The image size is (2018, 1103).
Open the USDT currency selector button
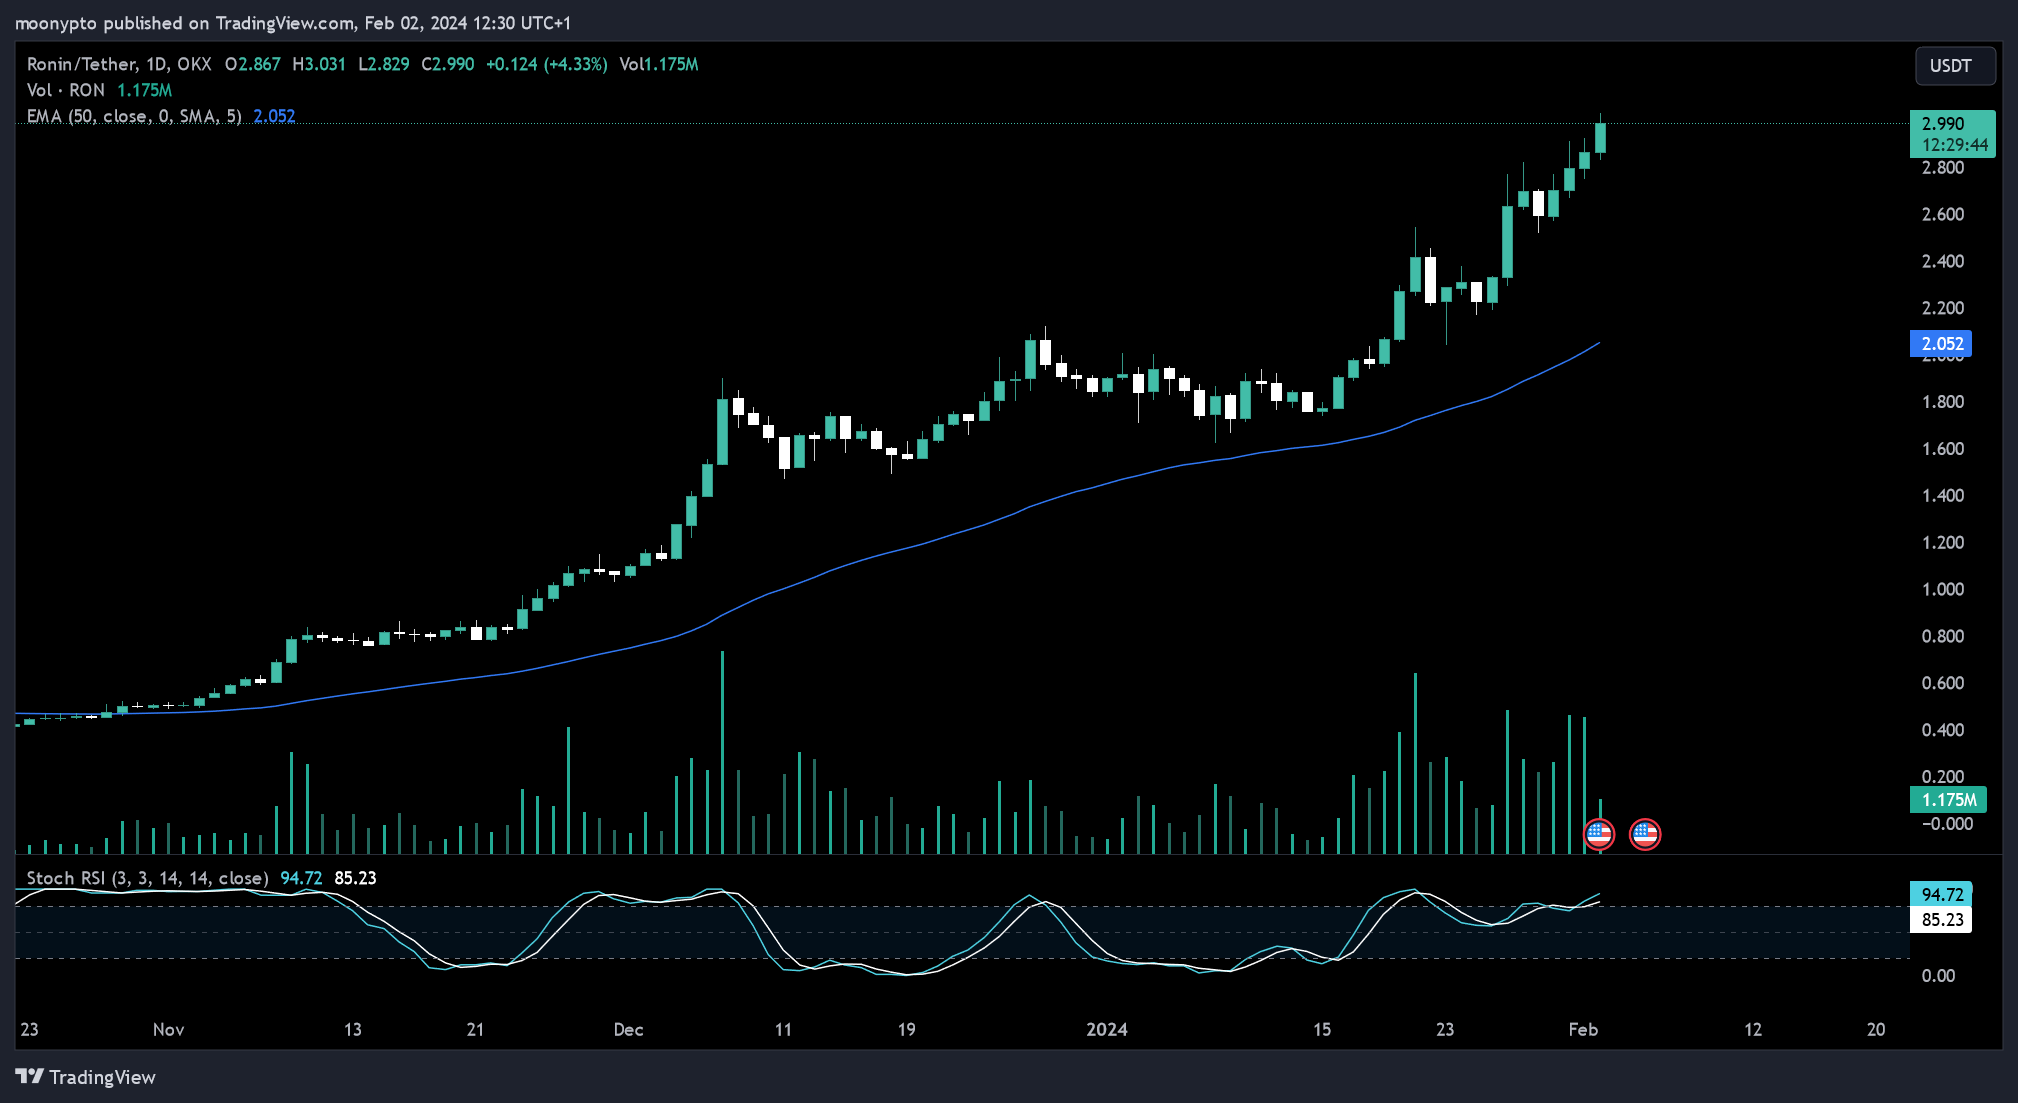pyautogui.click(x=1955, y=66)
